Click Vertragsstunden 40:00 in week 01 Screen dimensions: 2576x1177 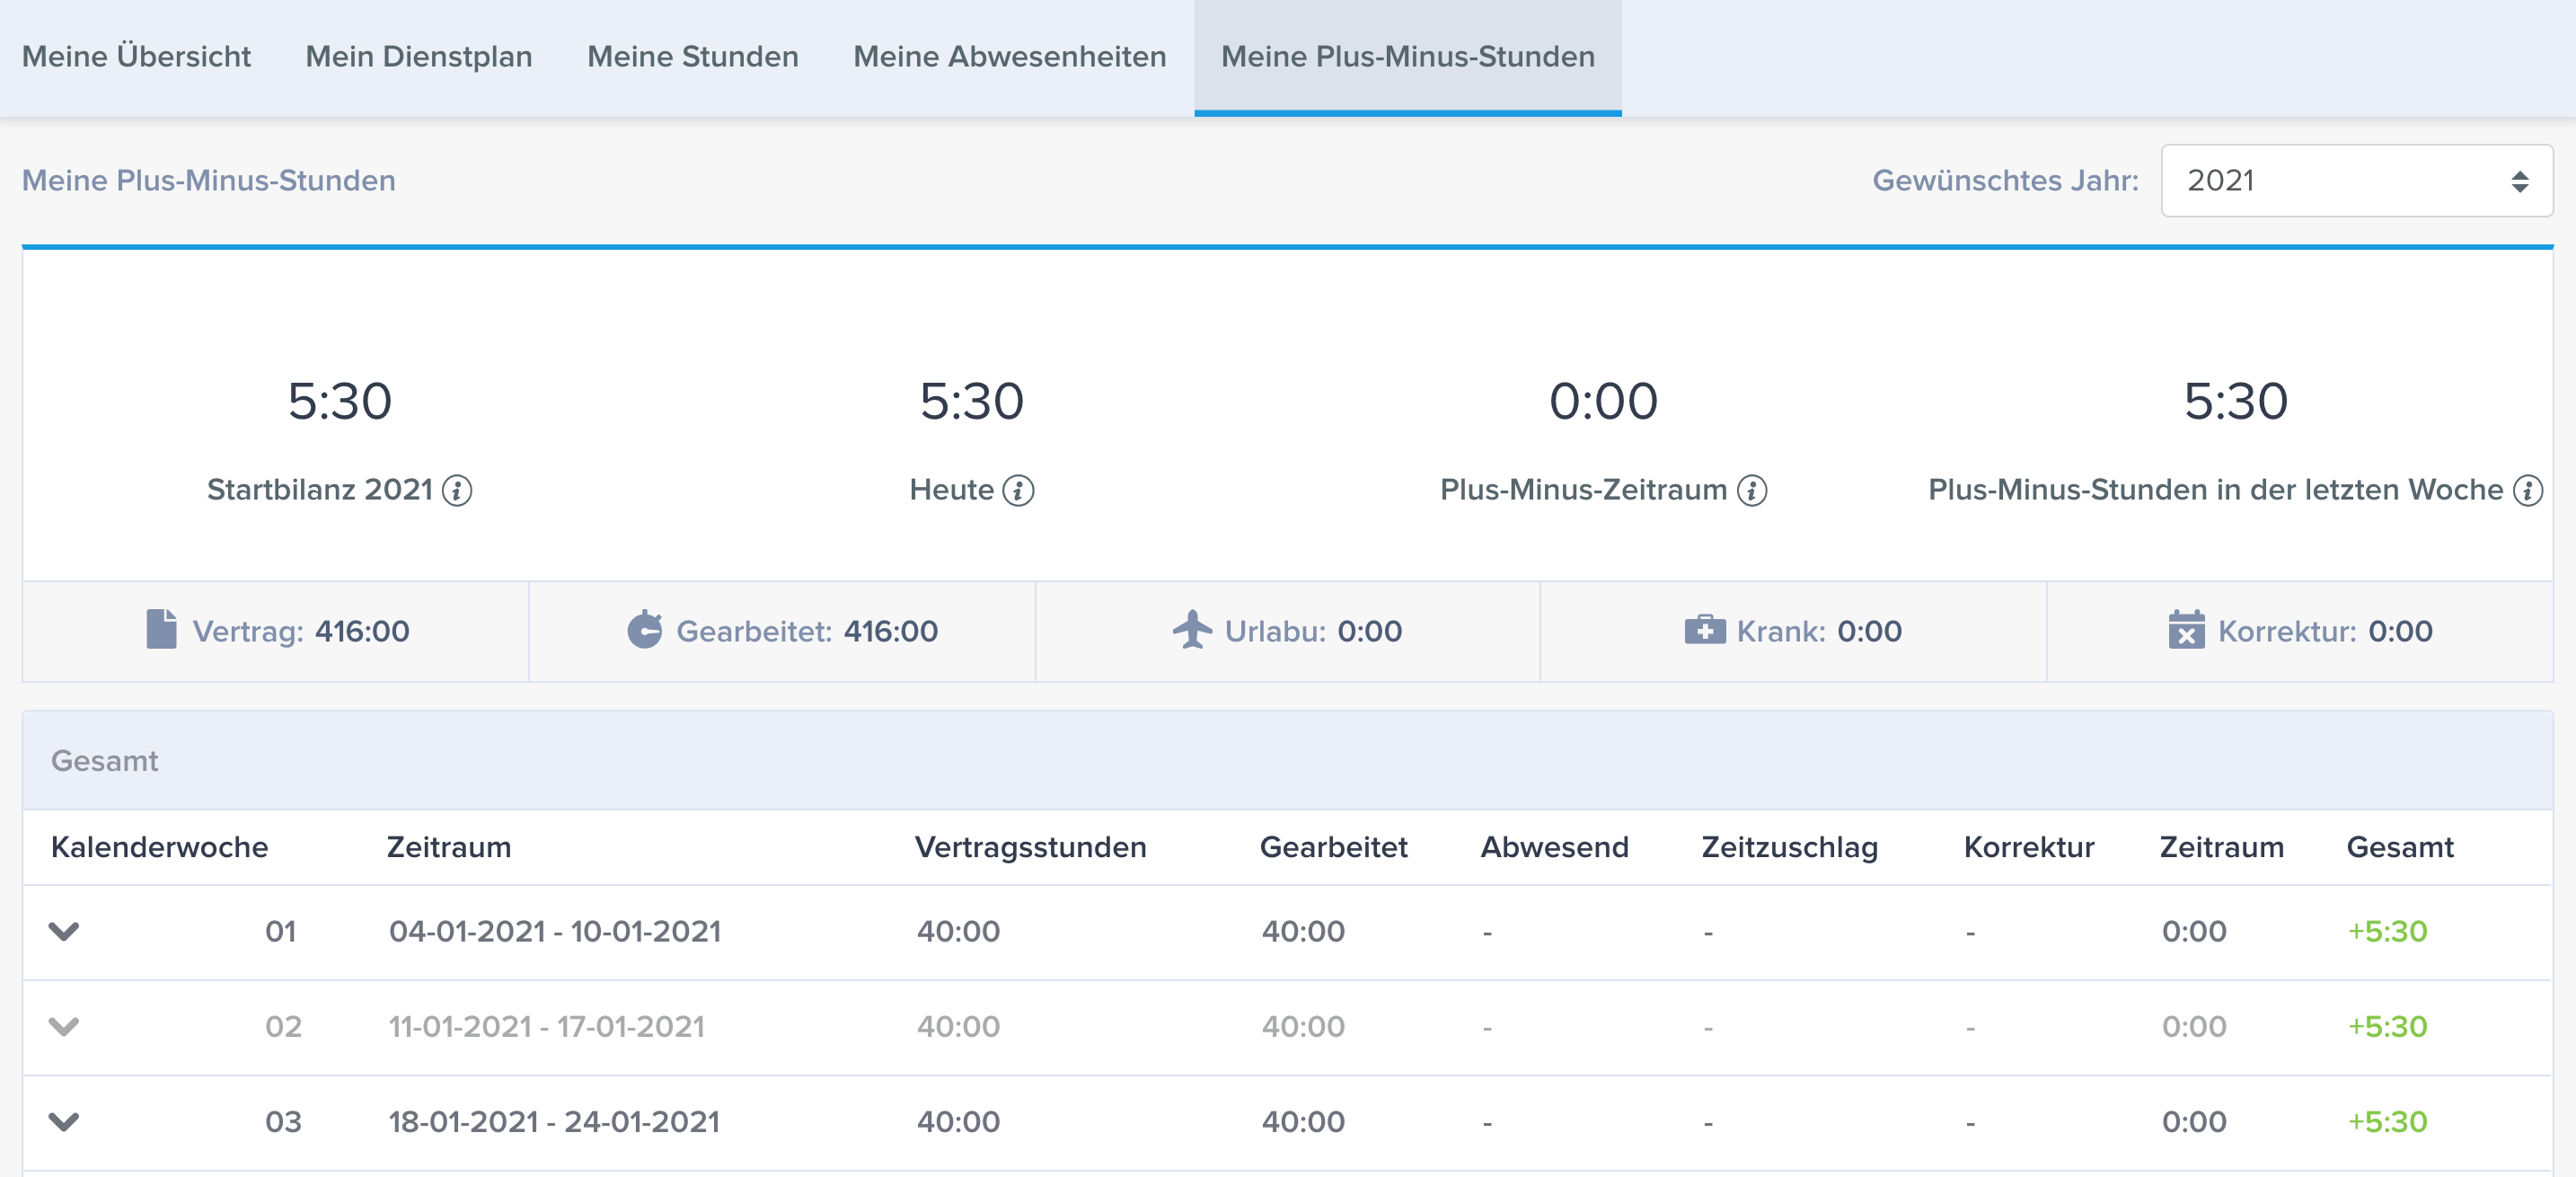click(x=958, y=932)
